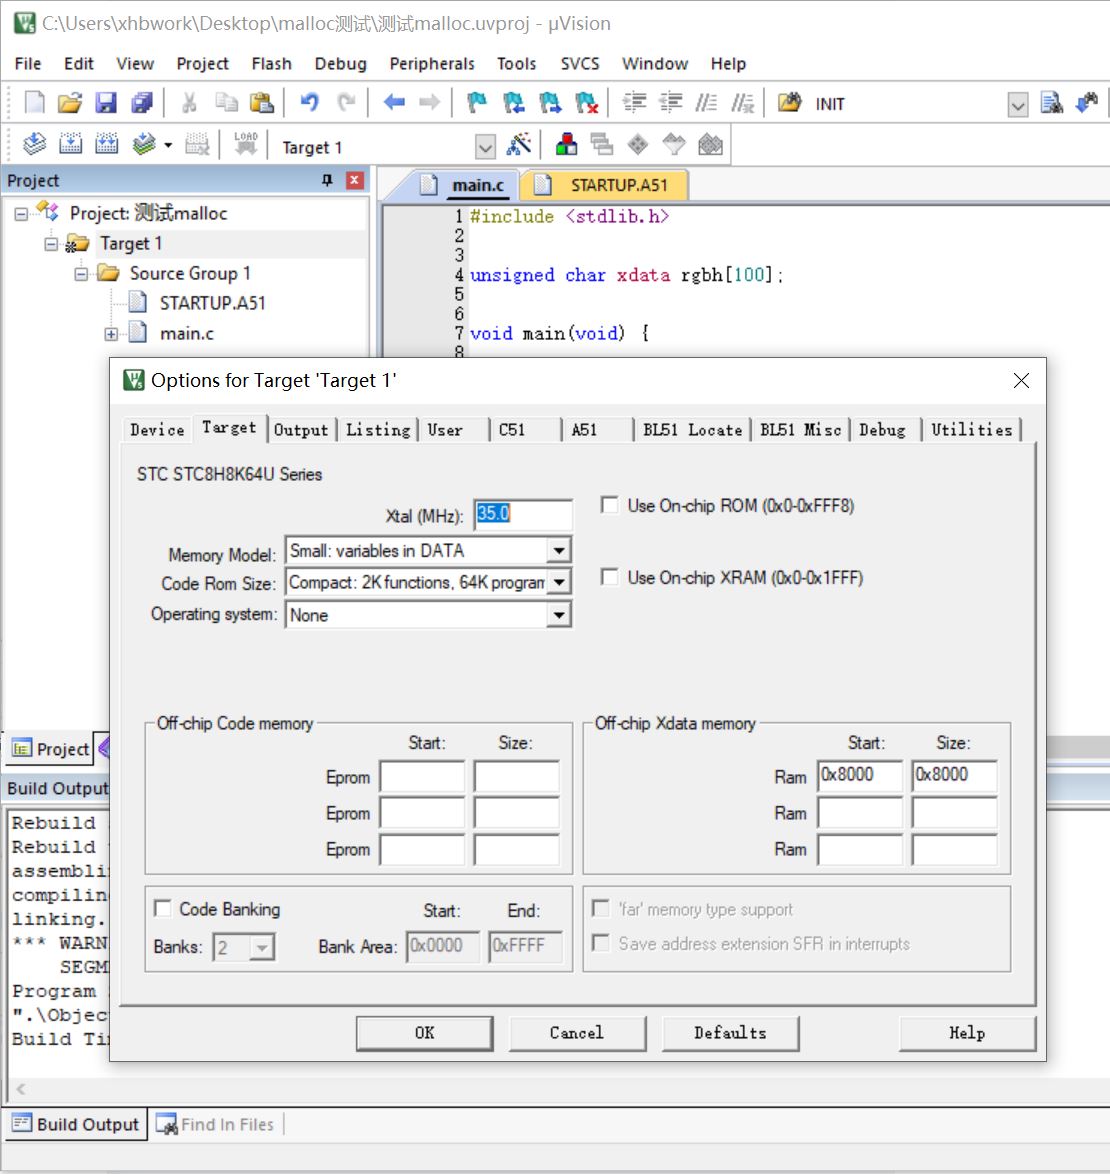
Task: Confirm the options with the OK button
Action: pyautogui.click(x=424, y=1033)
